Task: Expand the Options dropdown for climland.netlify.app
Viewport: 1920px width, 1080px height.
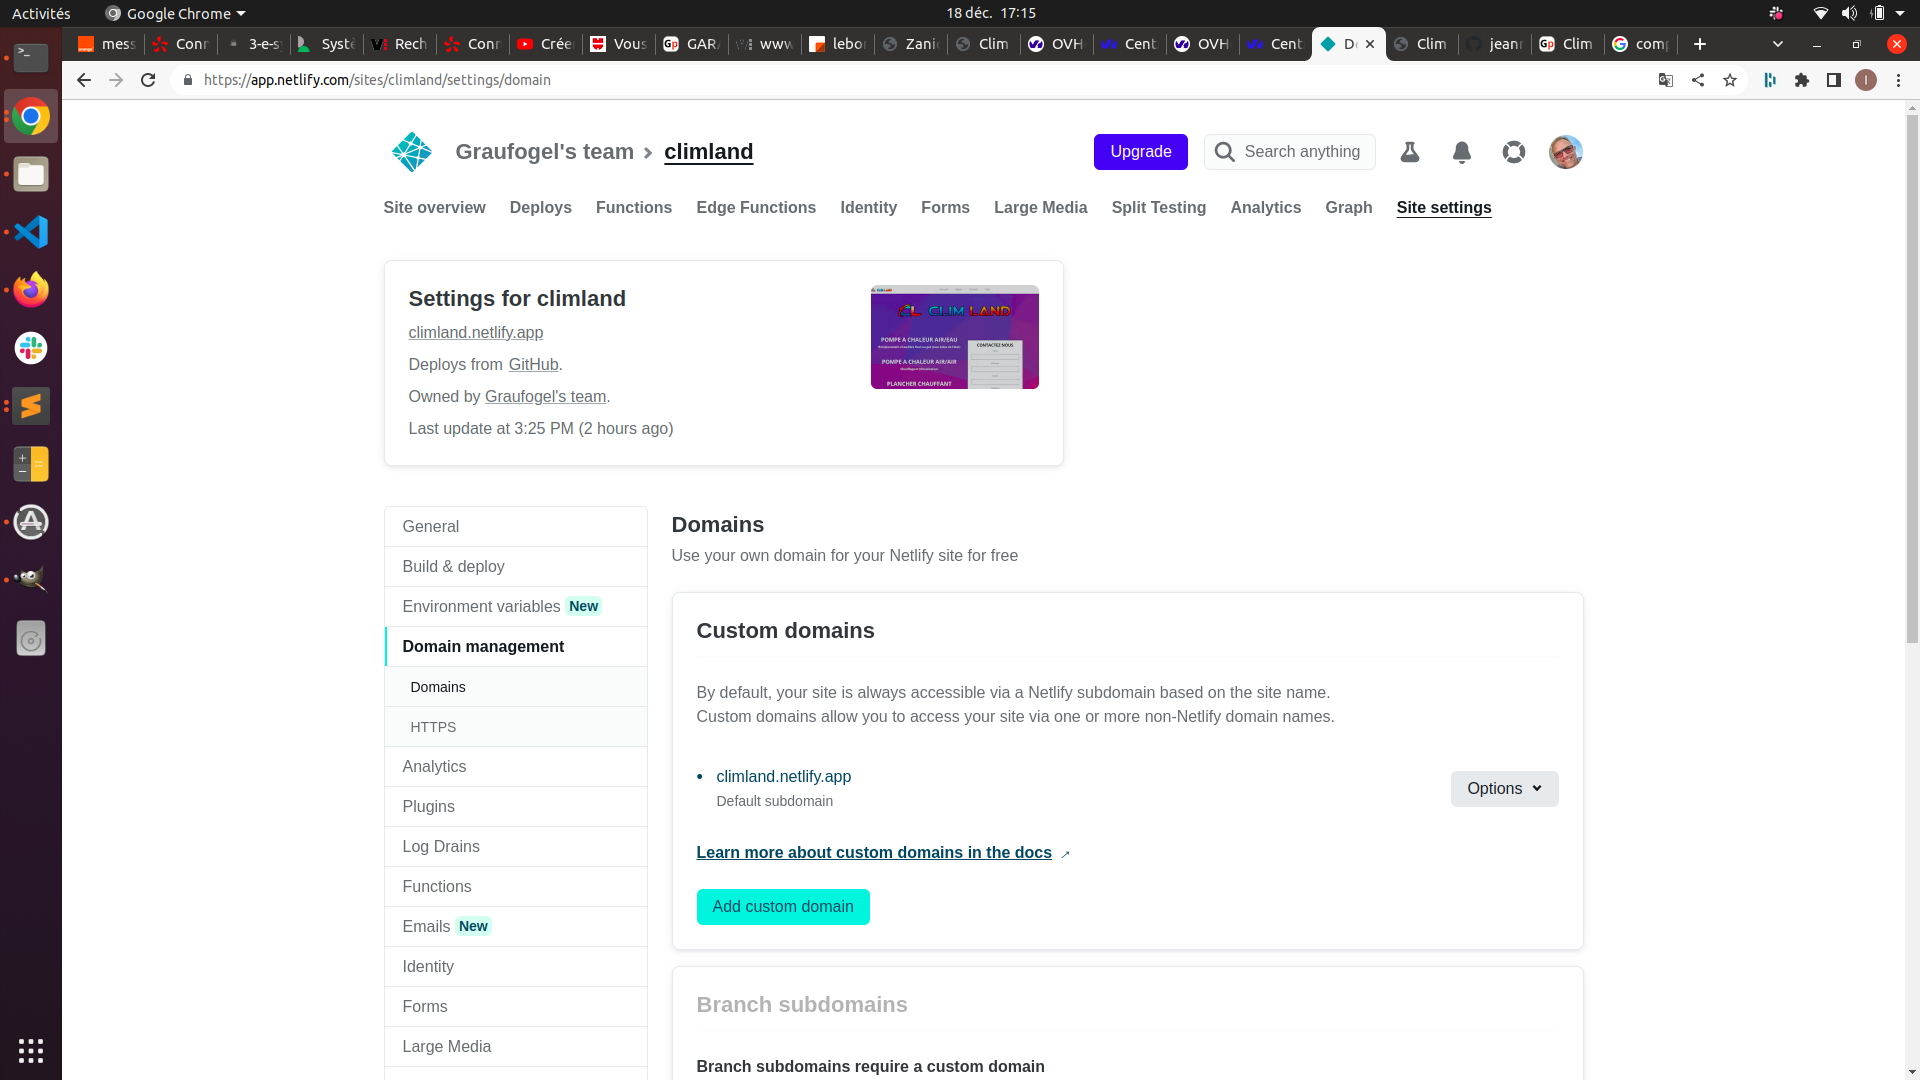Action: point(1504,789)
